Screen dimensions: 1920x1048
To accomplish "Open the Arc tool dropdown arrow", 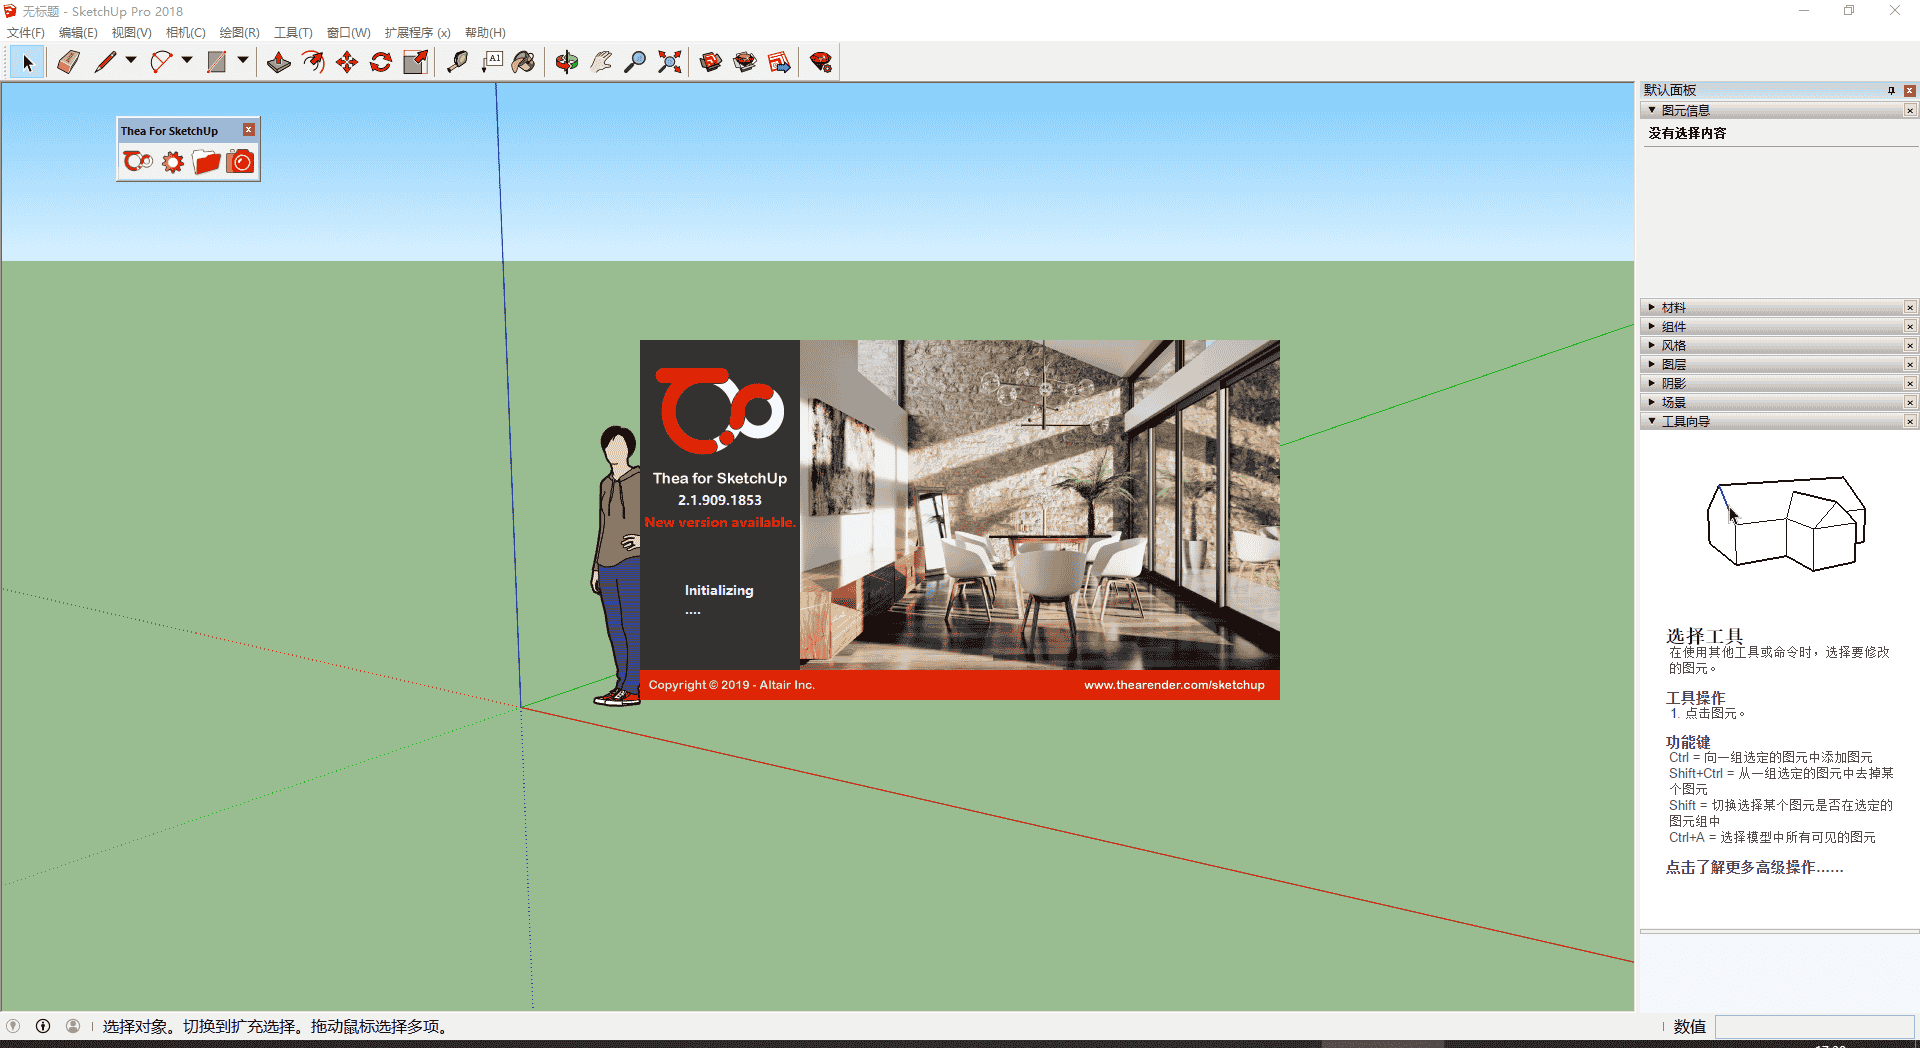I will click(187, 61).
